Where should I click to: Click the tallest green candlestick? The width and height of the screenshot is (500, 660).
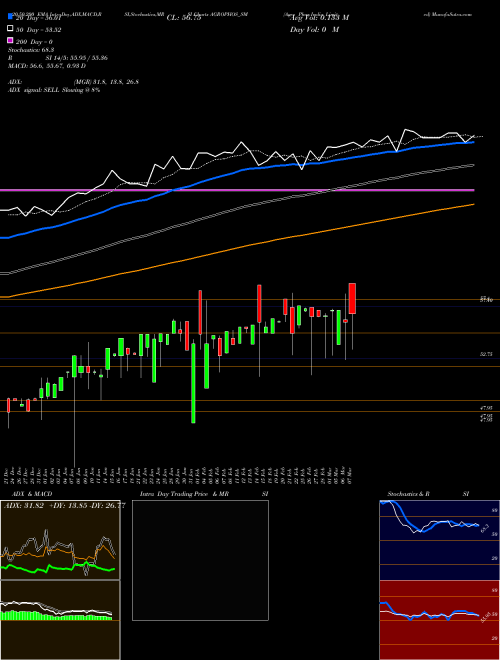point(193,383)
